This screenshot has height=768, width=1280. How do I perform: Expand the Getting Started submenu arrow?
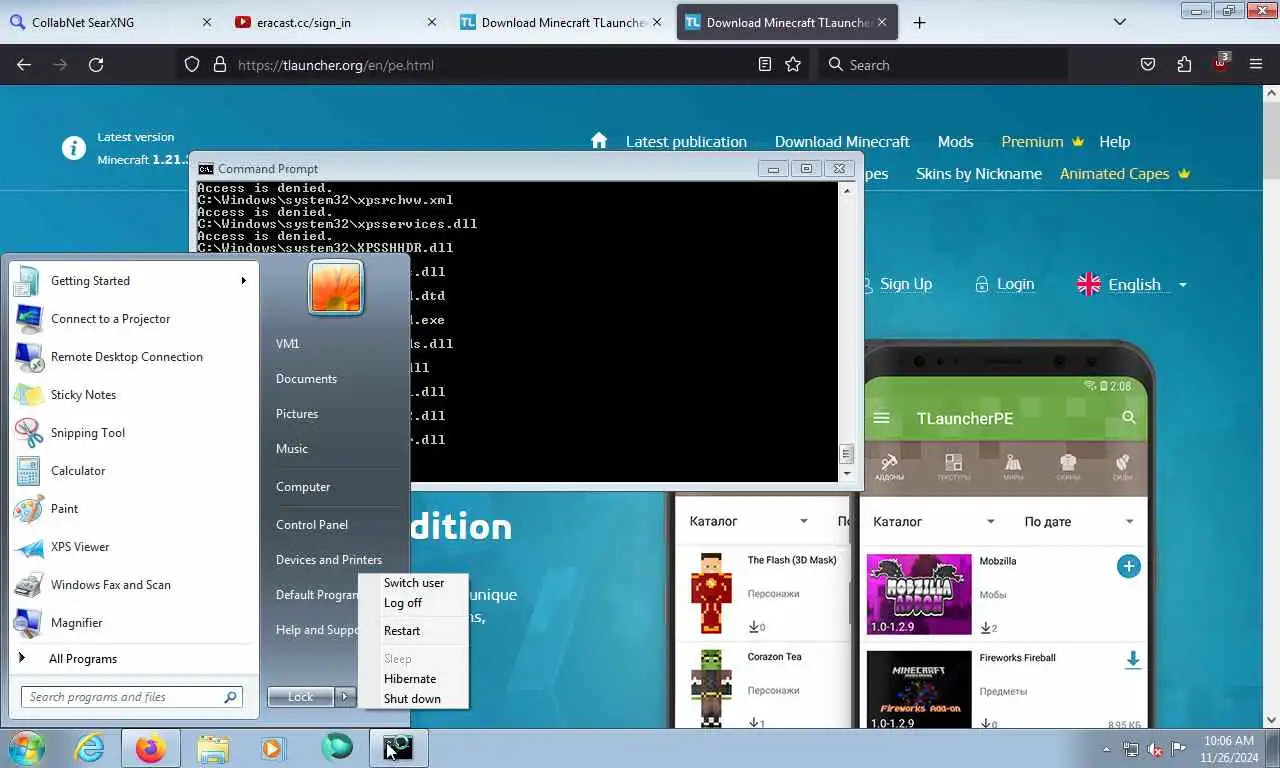click(243, 281)
